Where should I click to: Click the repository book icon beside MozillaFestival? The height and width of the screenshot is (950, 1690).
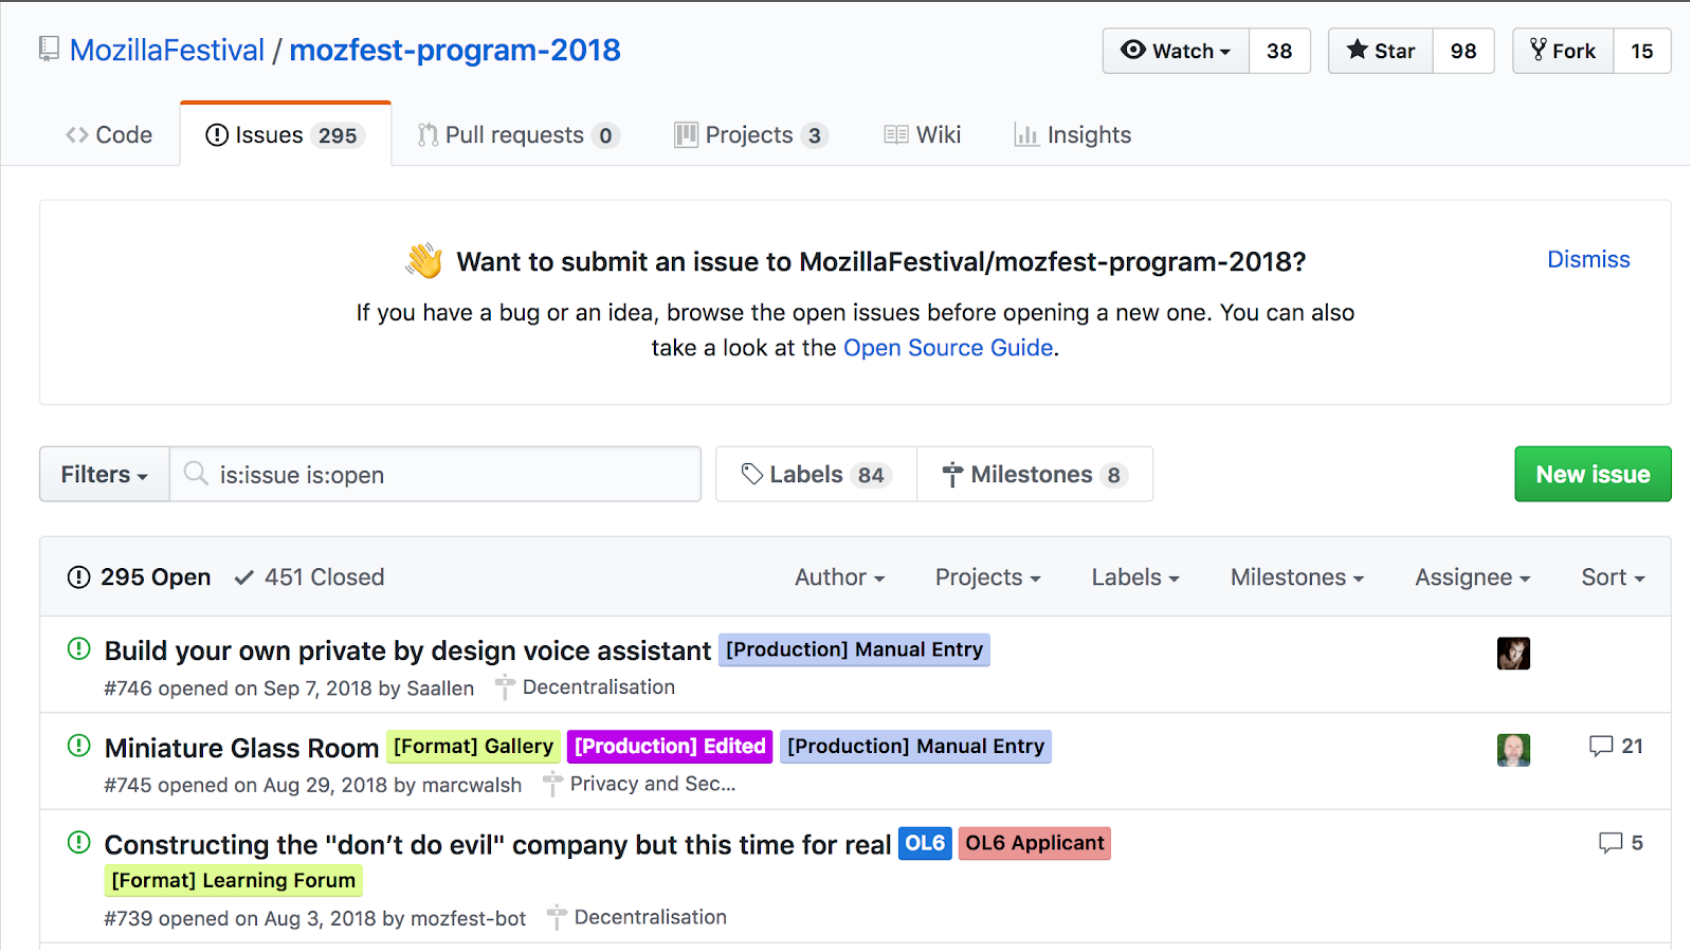click(49, 49)
